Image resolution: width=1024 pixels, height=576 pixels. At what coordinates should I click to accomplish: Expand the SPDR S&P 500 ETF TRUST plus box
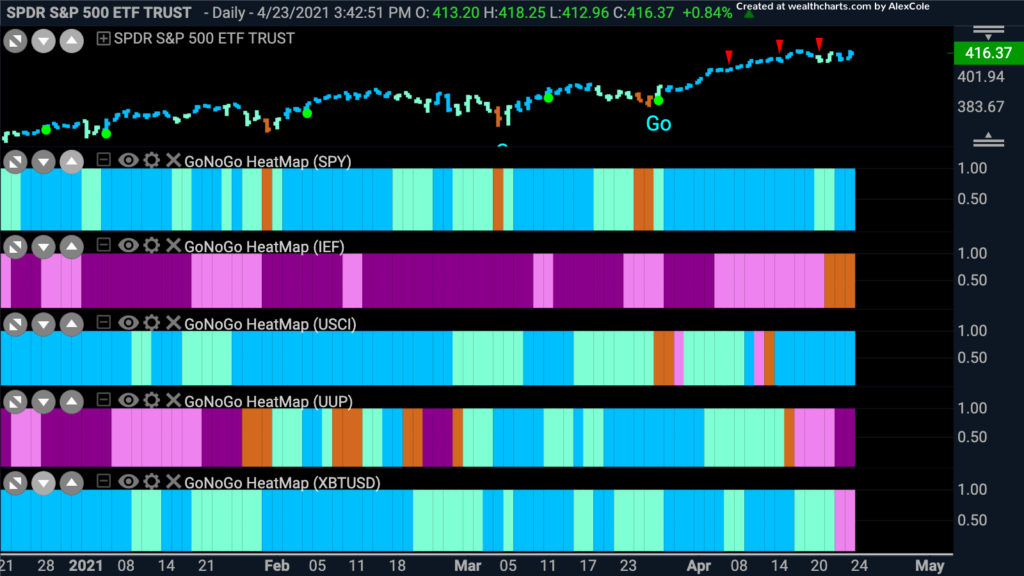point(103,39)
